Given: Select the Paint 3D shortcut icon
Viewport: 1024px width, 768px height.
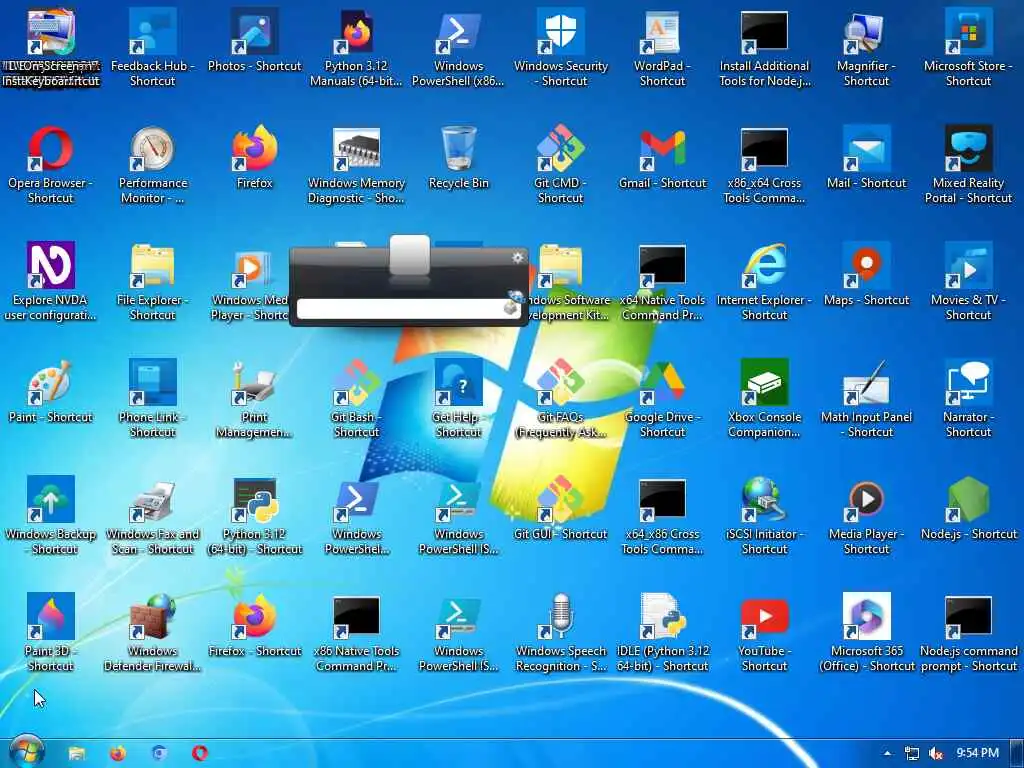Looking at the screenshot, I should pos(50,632).
